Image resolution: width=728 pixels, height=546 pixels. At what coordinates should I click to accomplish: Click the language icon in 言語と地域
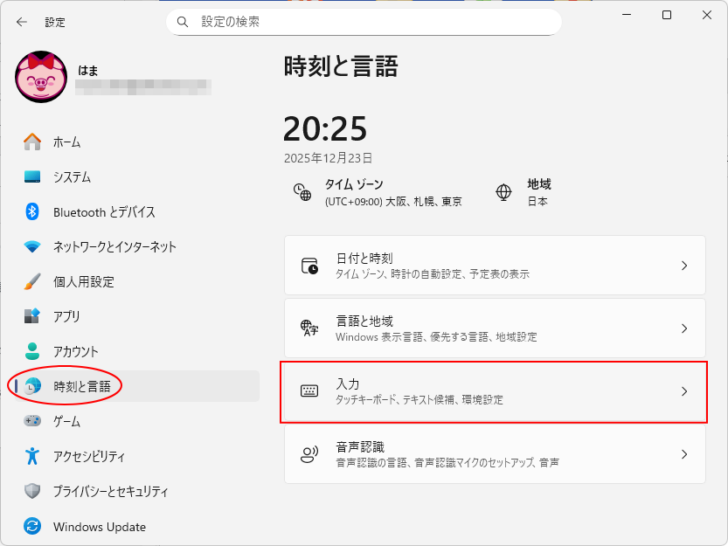point(310,328)
